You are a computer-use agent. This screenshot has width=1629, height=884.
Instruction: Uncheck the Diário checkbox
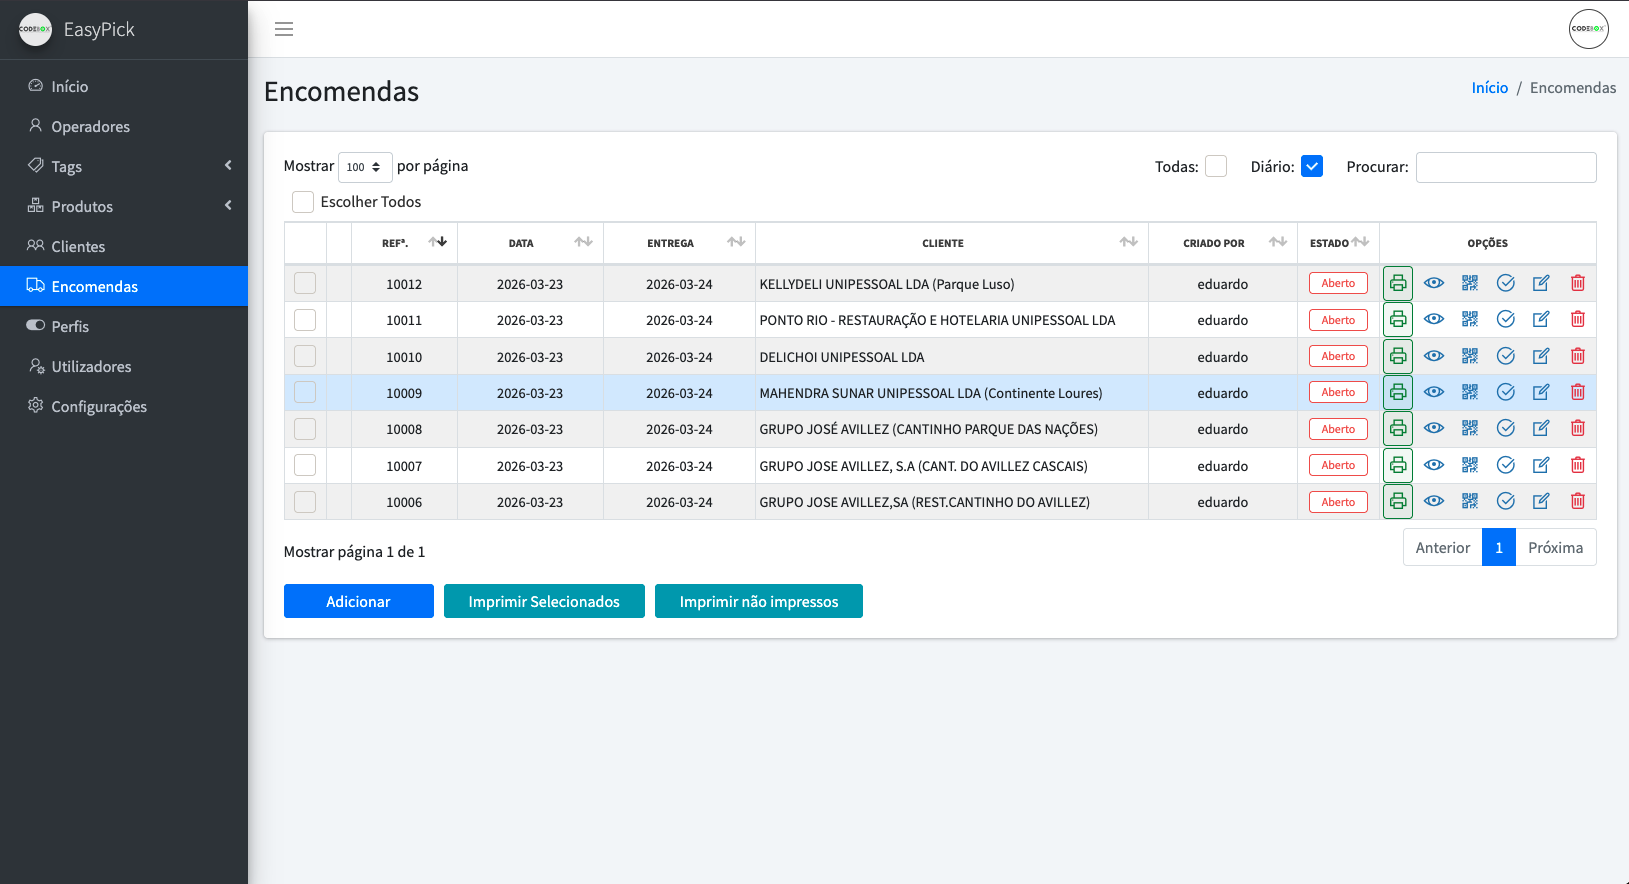[1312, 167]
